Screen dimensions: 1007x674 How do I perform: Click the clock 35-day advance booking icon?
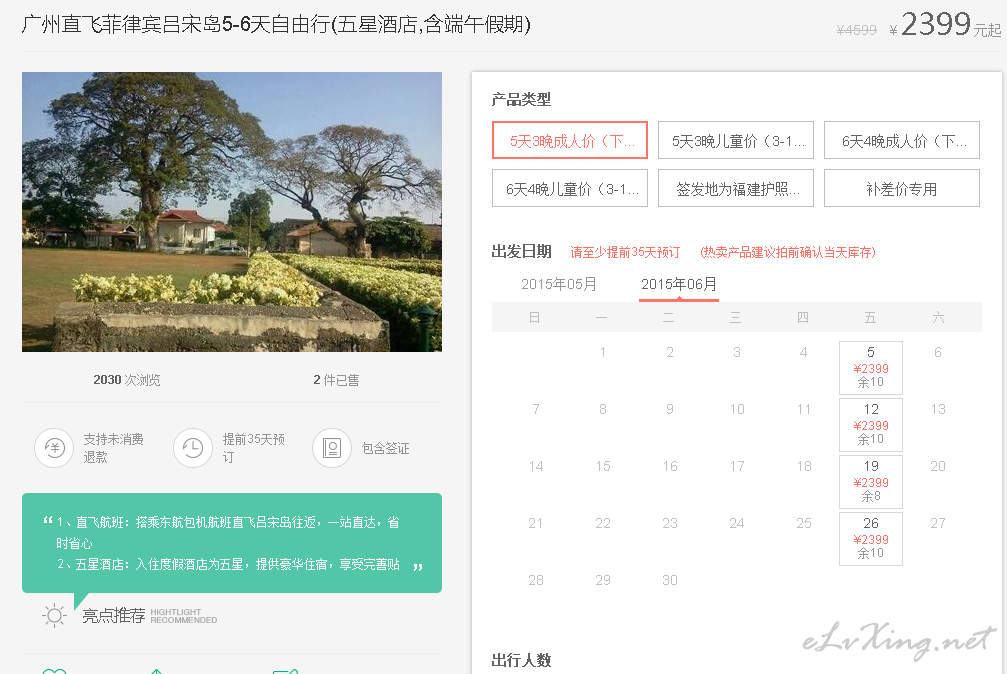pos(193,448)
